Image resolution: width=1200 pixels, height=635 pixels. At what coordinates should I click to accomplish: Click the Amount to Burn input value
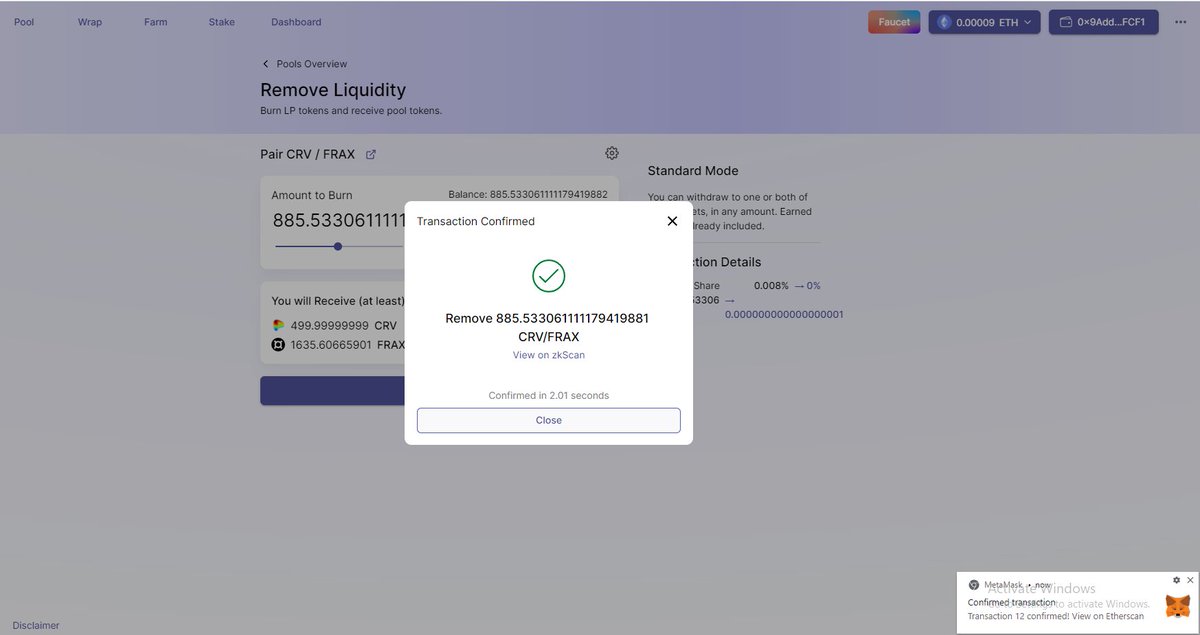(x=340, y=221)
